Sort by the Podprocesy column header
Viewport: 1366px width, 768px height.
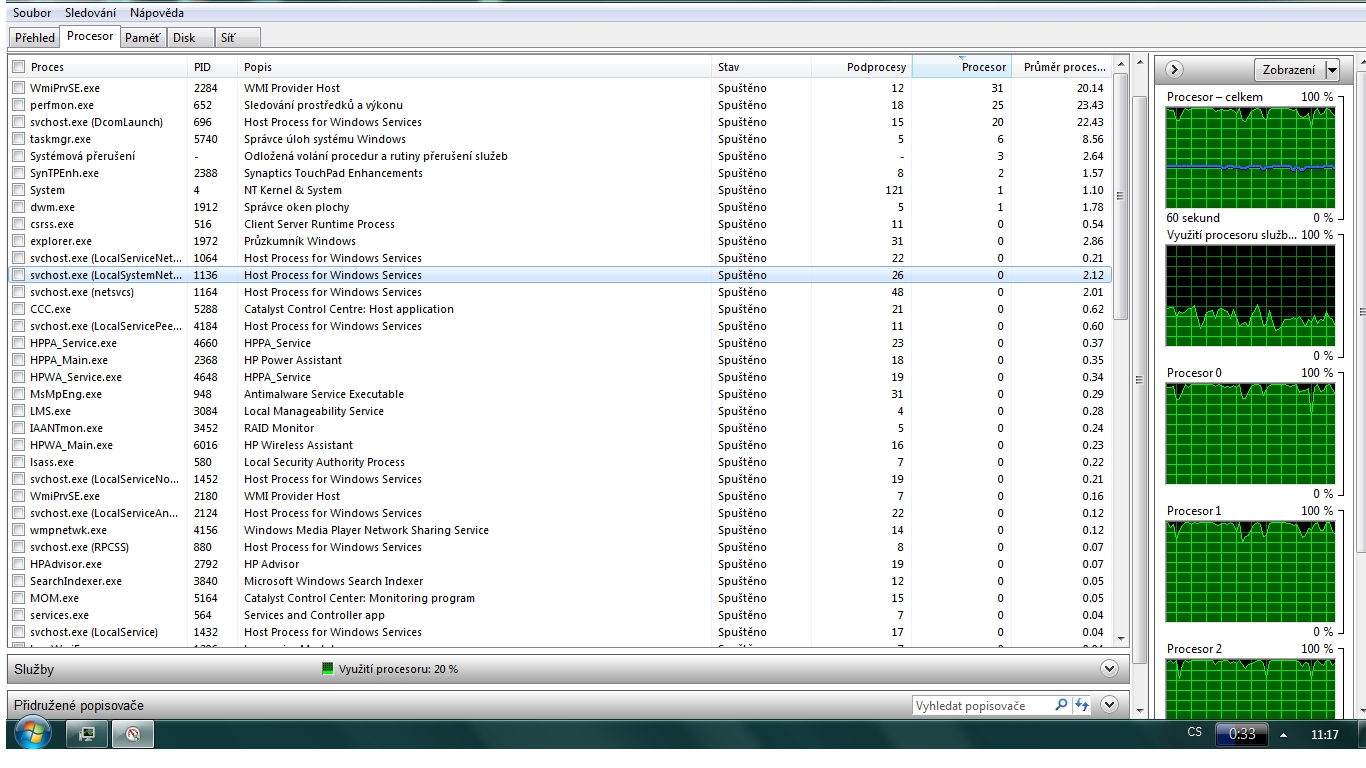click(x=875, y=67)
